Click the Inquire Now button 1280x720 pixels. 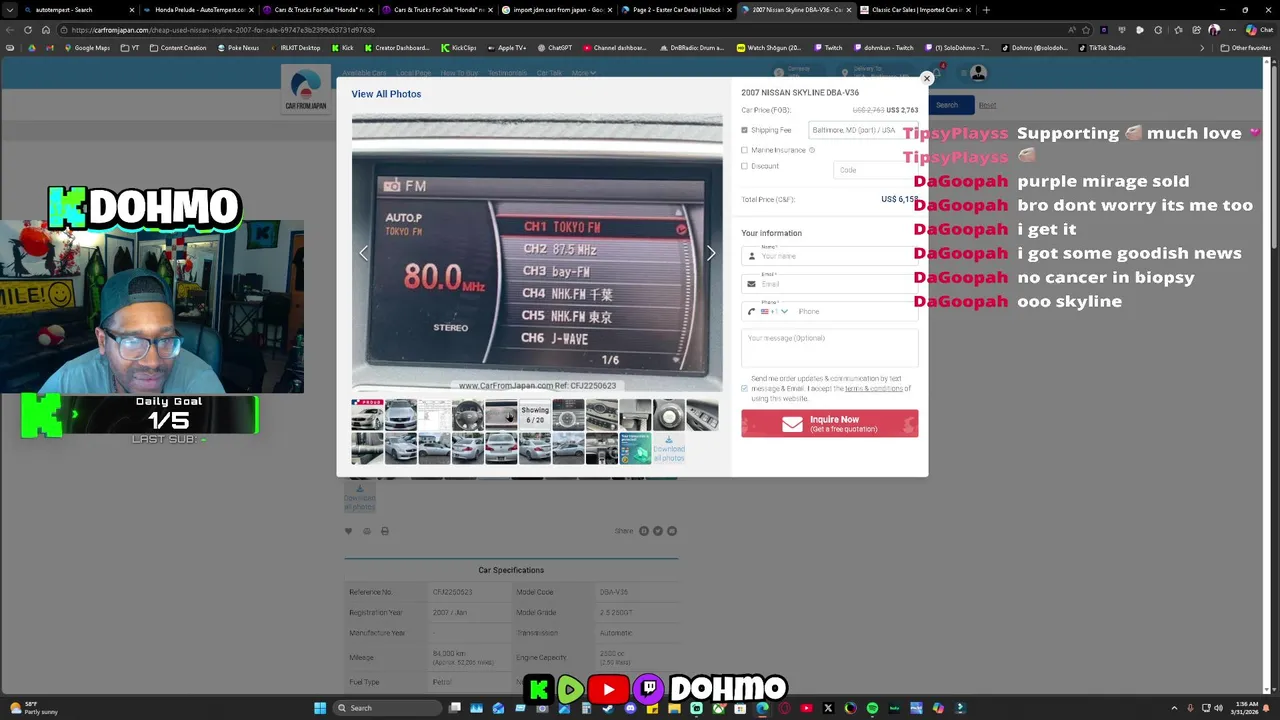click(829, 424)
